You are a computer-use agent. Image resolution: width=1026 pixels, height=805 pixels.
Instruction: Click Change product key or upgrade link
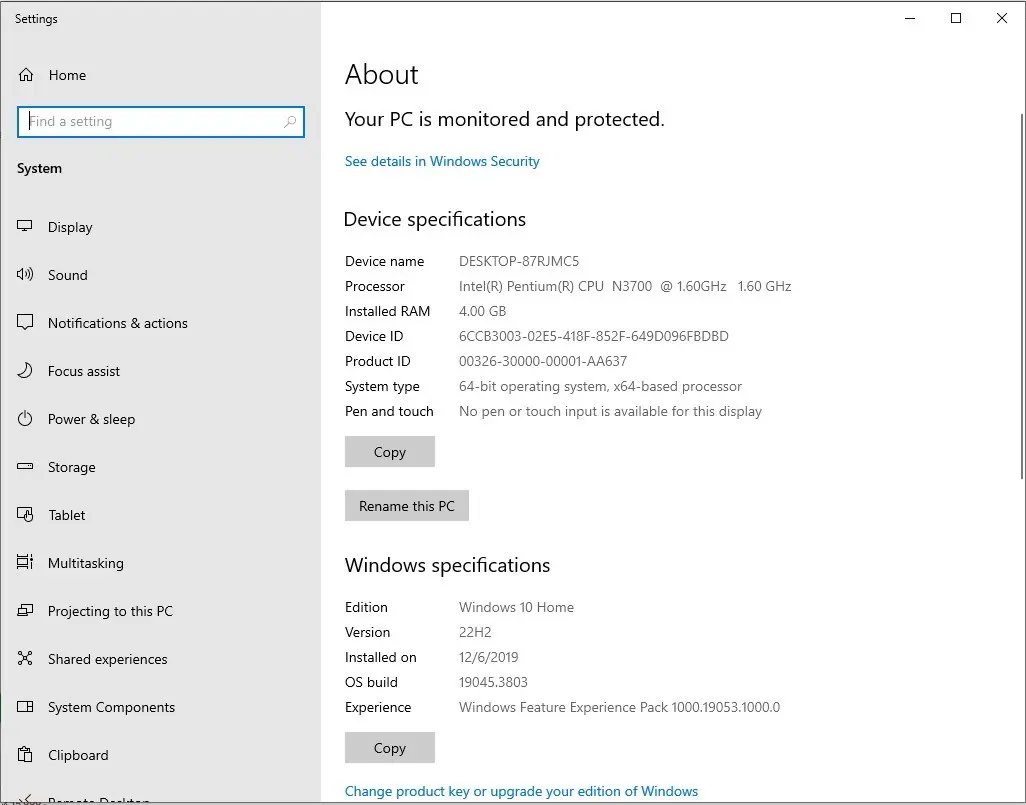click(521, 791)
